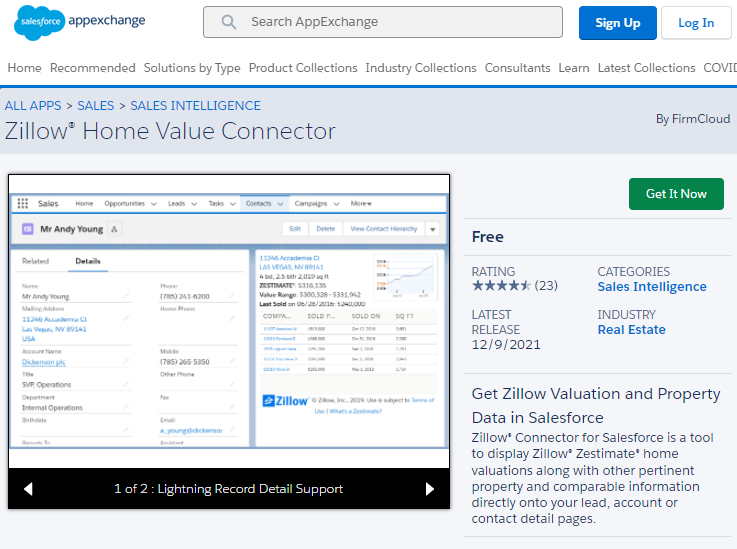Open the Real Estate industry link
The width and height of the screenshot is (737, 549).
click(x=631, y=330)
